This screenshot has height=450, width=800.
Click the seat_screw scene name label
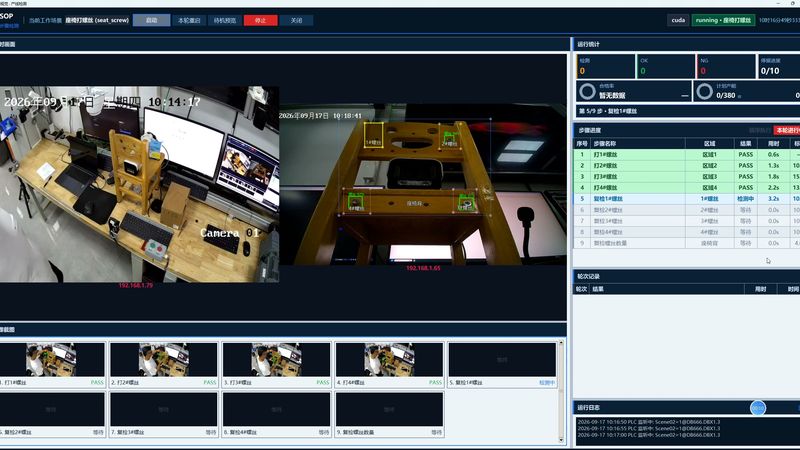tap(97, 20)
